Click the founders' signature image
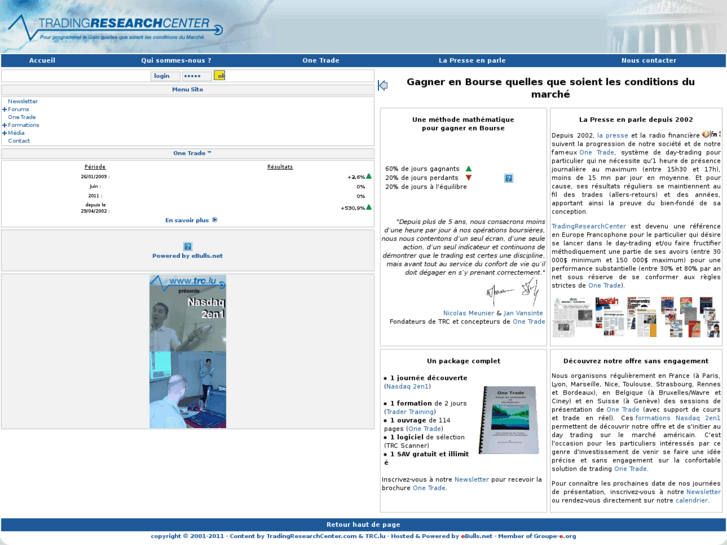 click(513, 293)
